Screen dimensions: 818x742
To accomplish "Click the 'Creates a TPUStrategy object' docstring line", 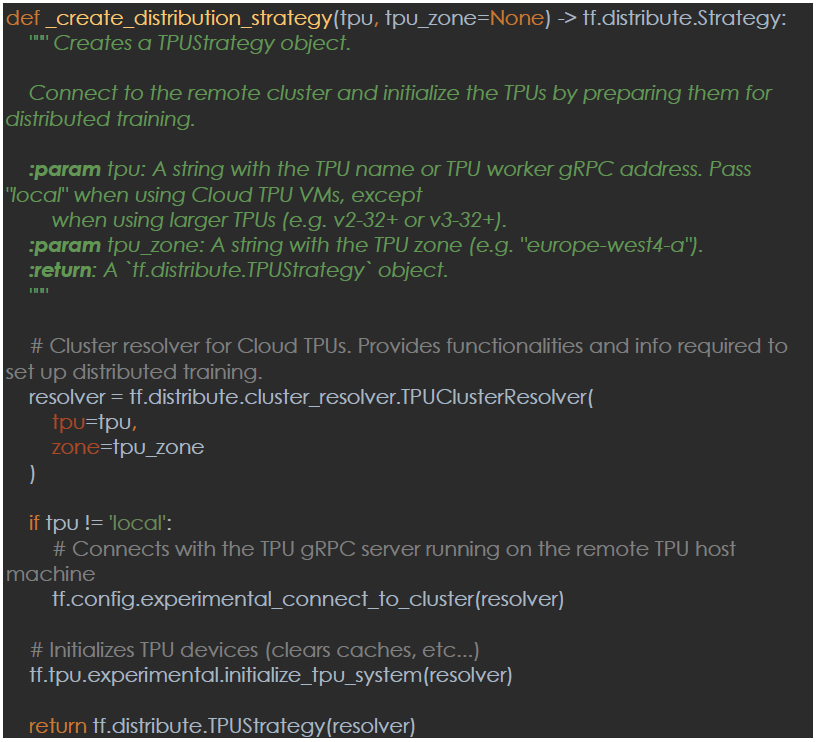I will [202, 44].
